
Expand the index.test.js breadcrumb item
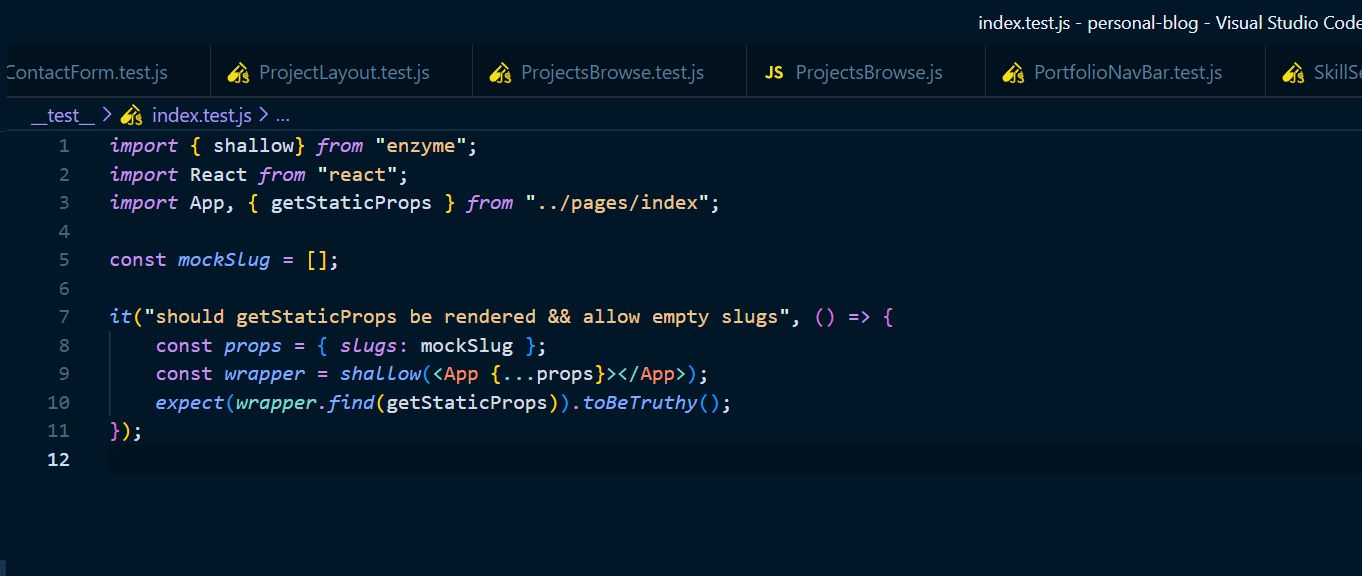tap(202, 115)
